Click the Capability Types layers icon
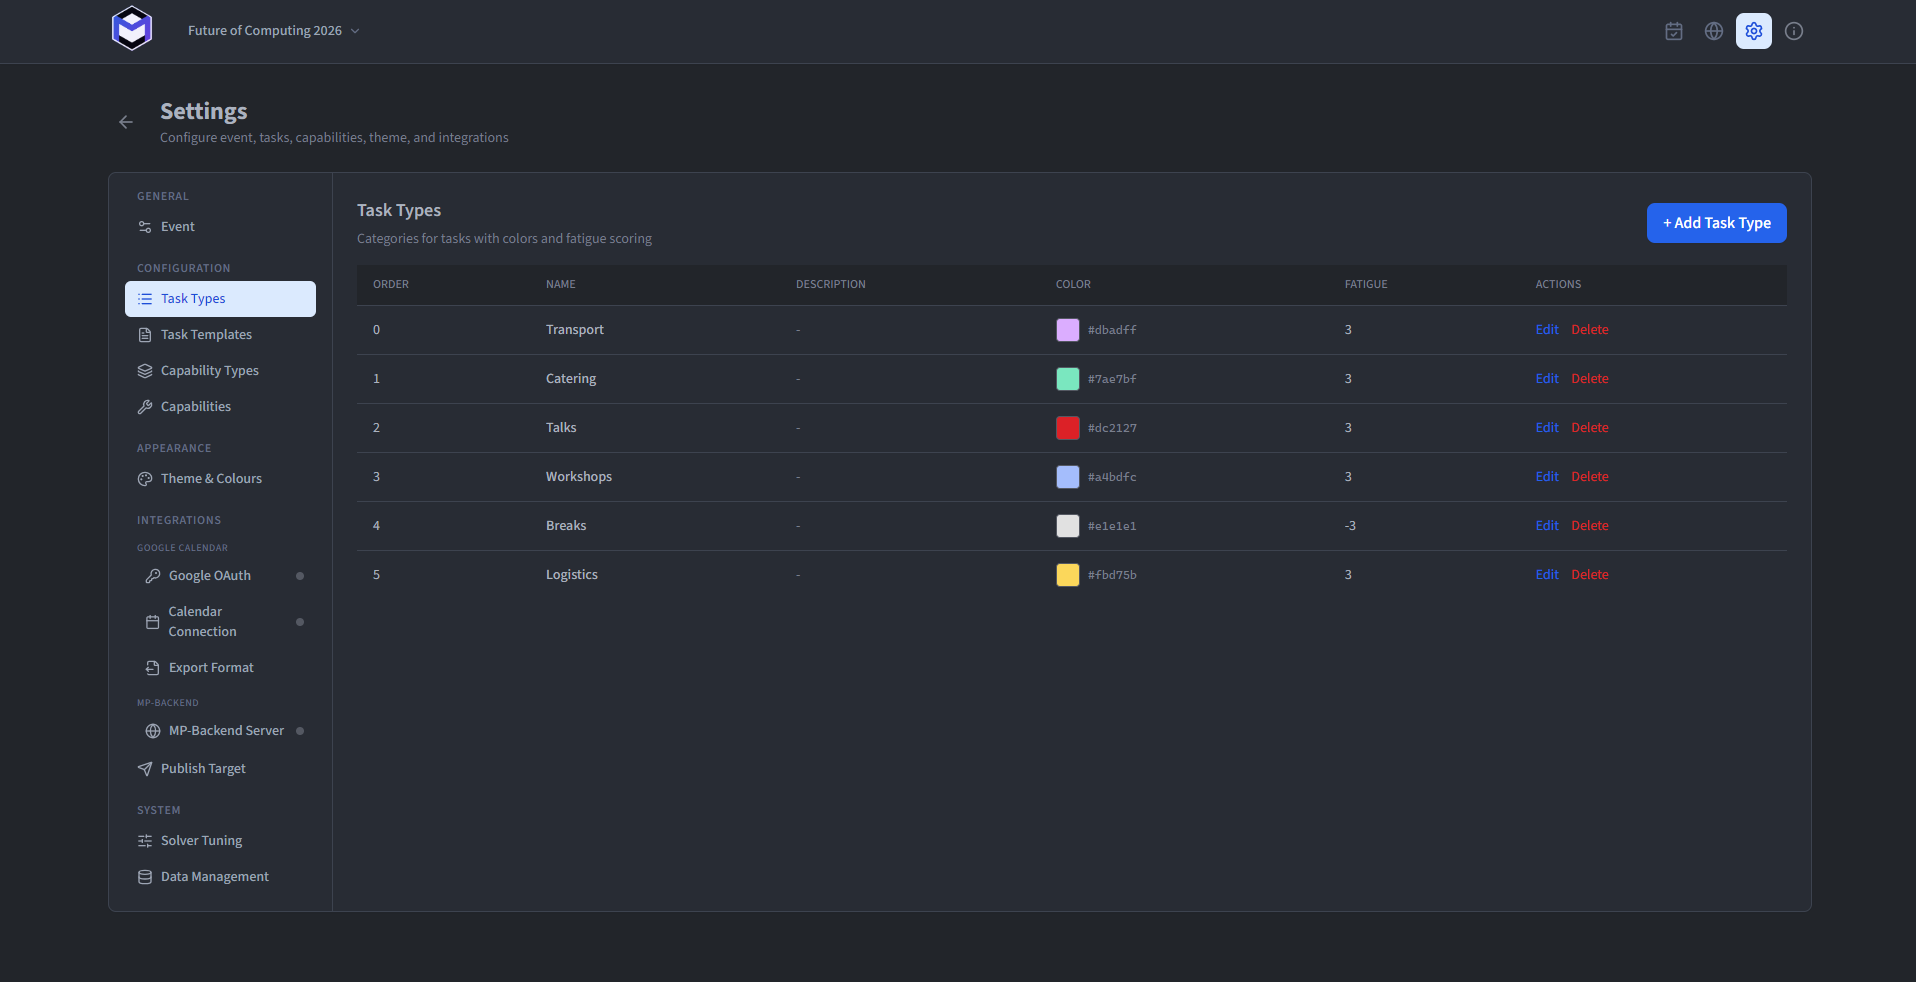 coord(145,371)
